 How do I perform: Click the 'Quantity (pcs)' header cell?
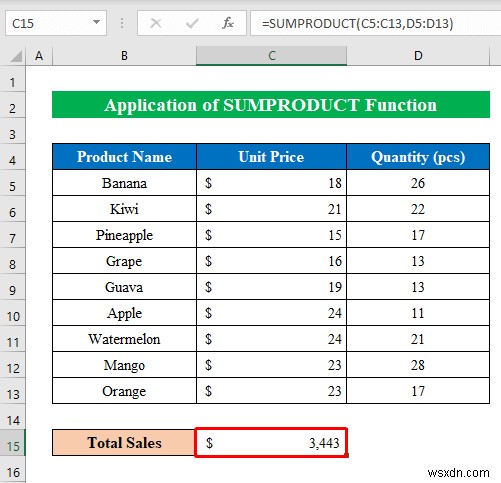[418, 157]
